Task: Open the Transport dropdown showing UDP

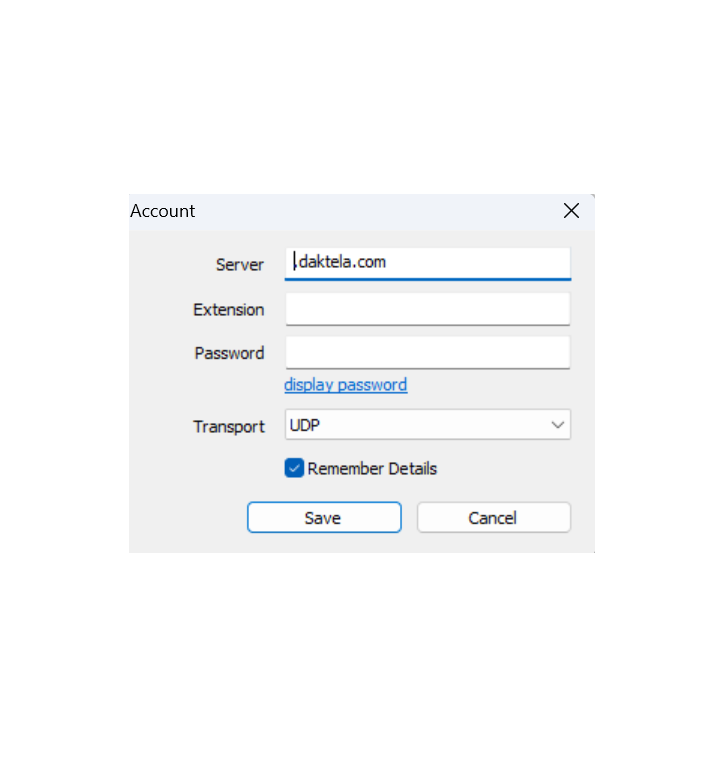Action: 427,425
